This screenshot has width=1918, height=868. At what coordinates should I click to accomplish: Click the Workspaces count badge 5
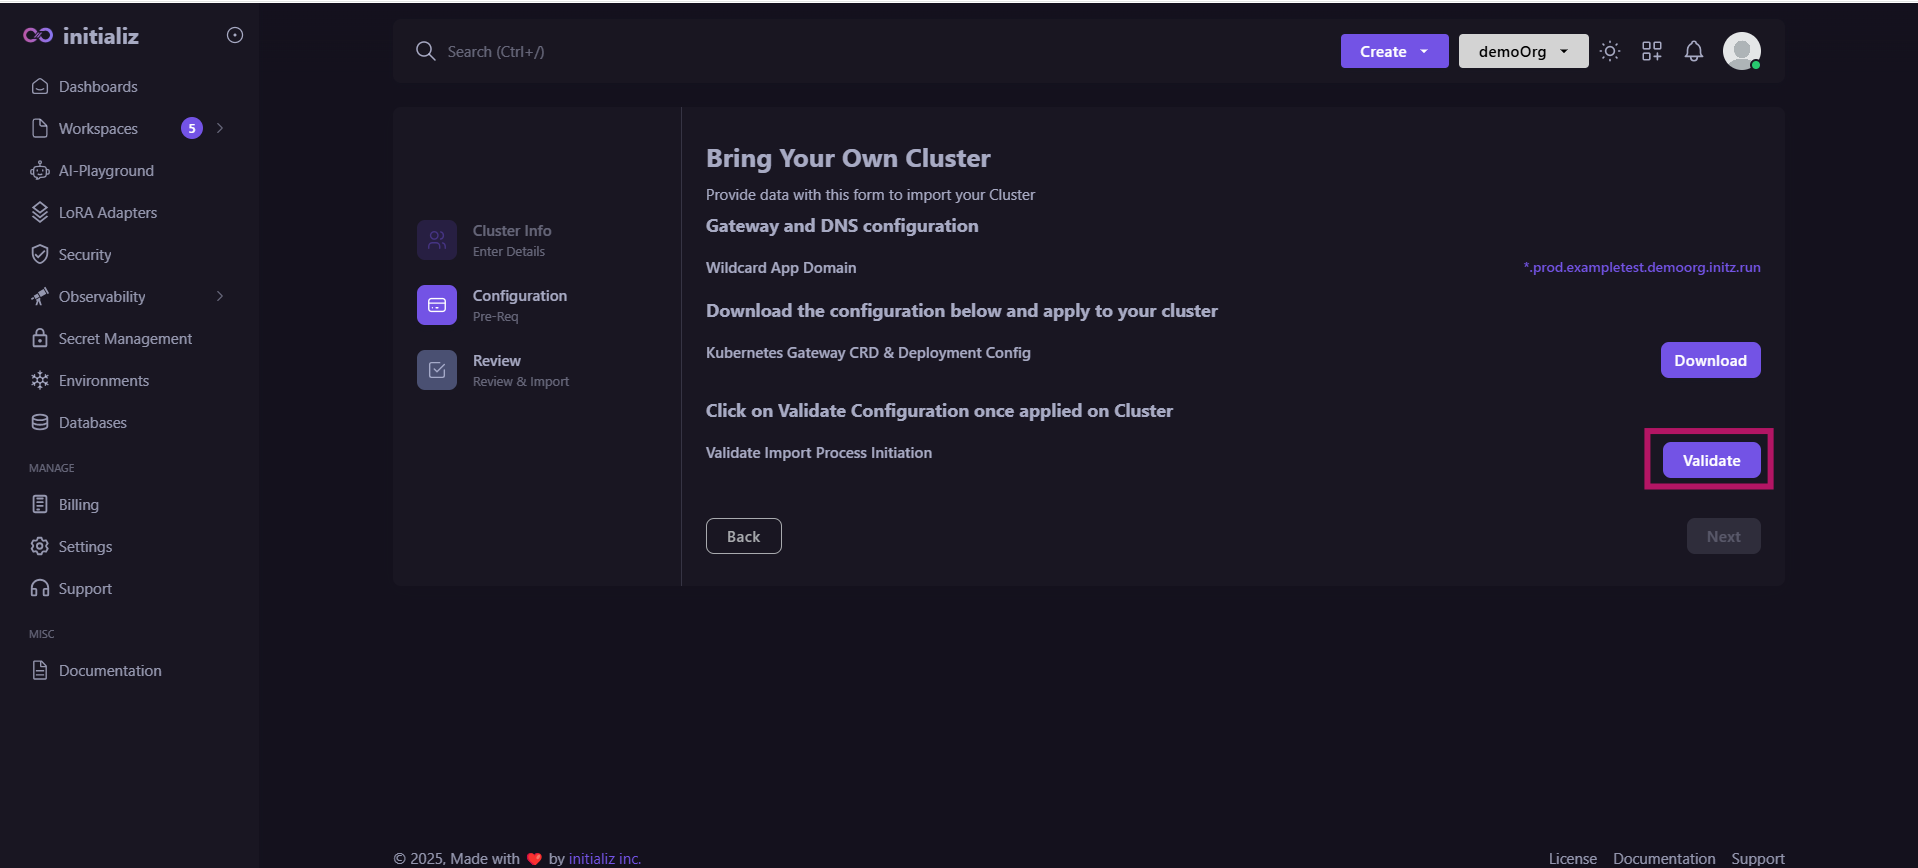coord(192,128)
